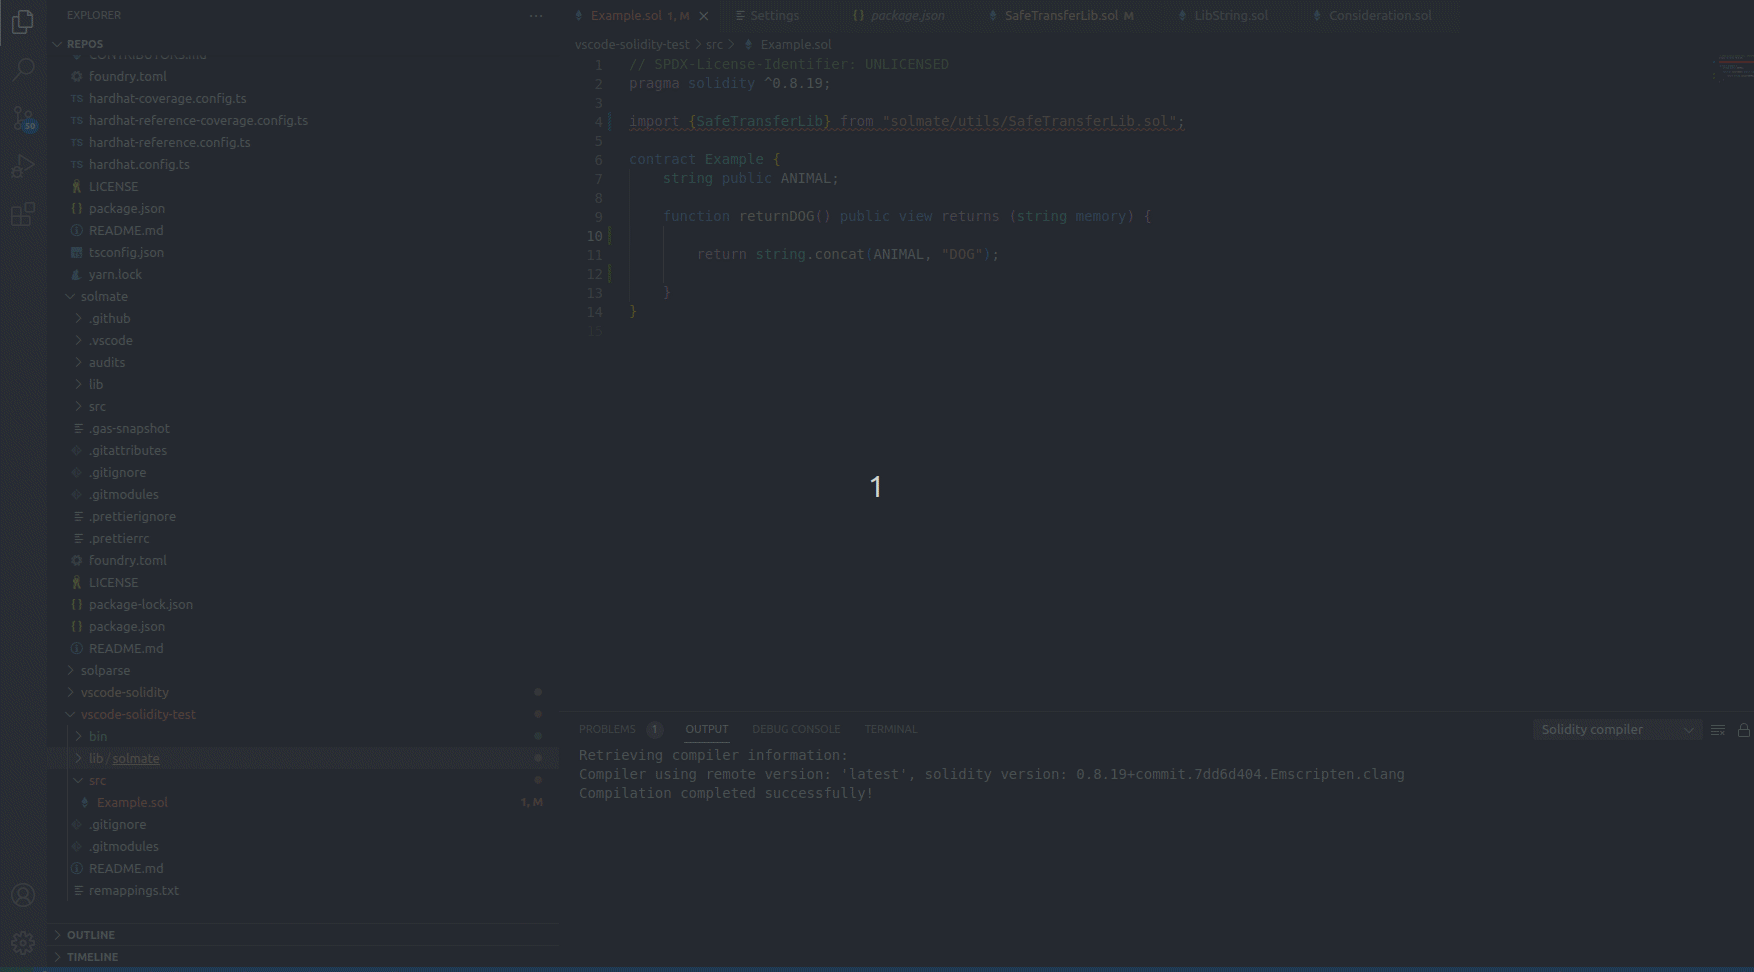The image size is (1754, 972).
Task: Switch to the LibString.sol tab
Action: tap(1232, 15)
